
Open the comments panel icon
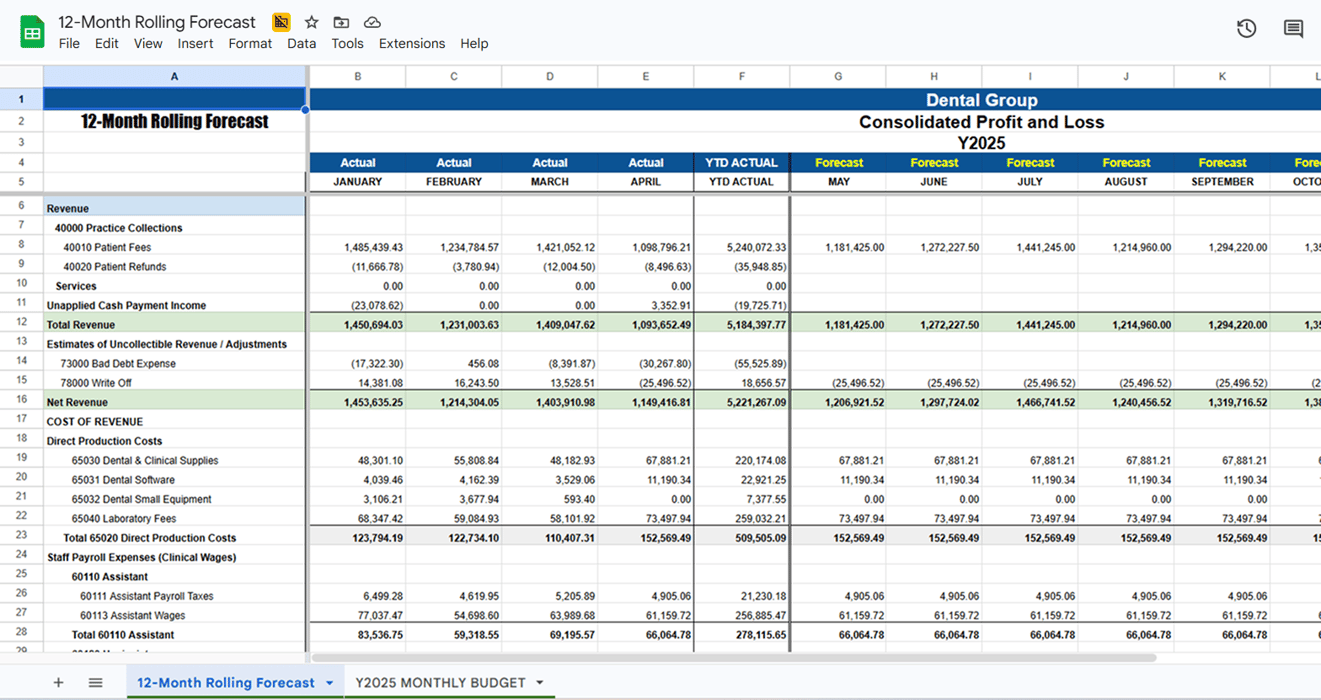pyautogui.click(x=1293, y=29)
